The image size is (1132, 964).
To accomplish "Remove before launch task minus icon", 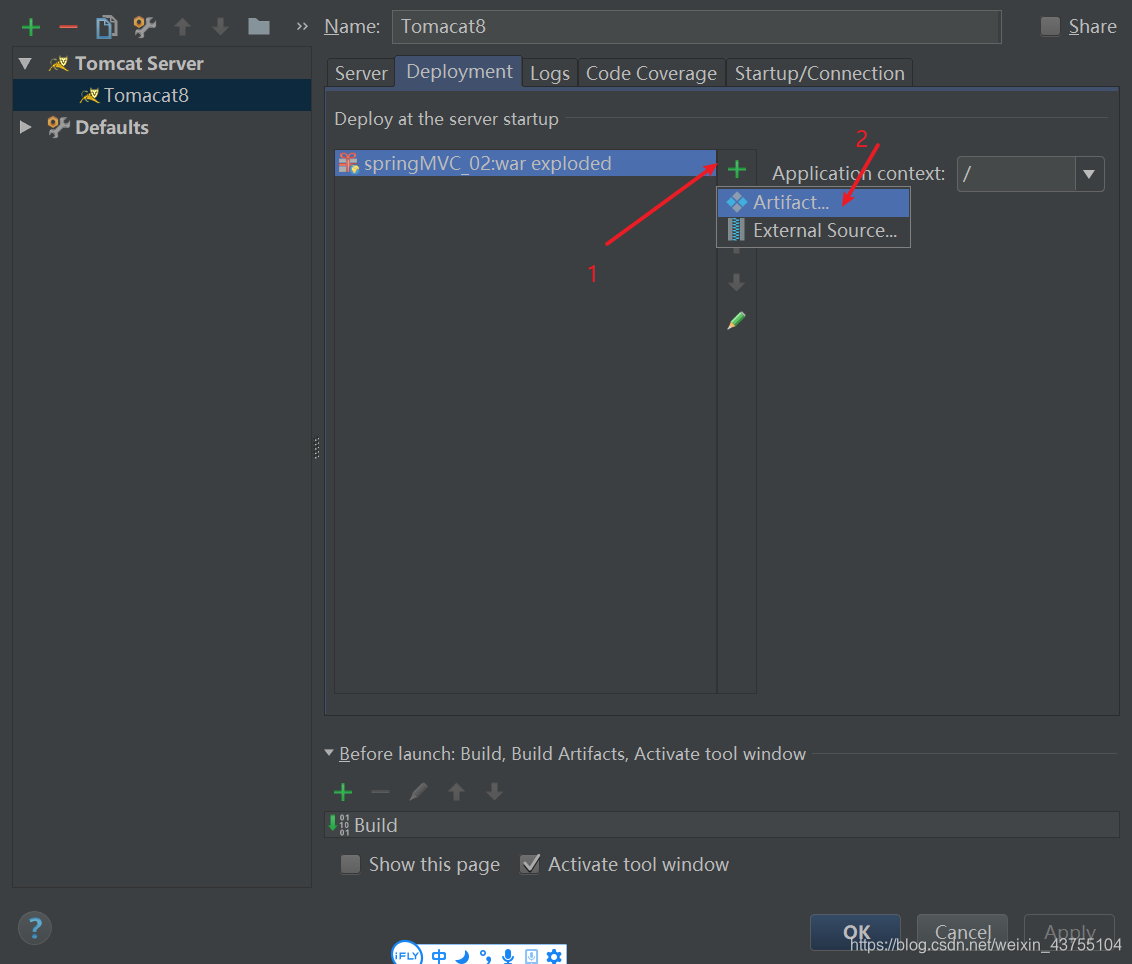I will [380, 792].
